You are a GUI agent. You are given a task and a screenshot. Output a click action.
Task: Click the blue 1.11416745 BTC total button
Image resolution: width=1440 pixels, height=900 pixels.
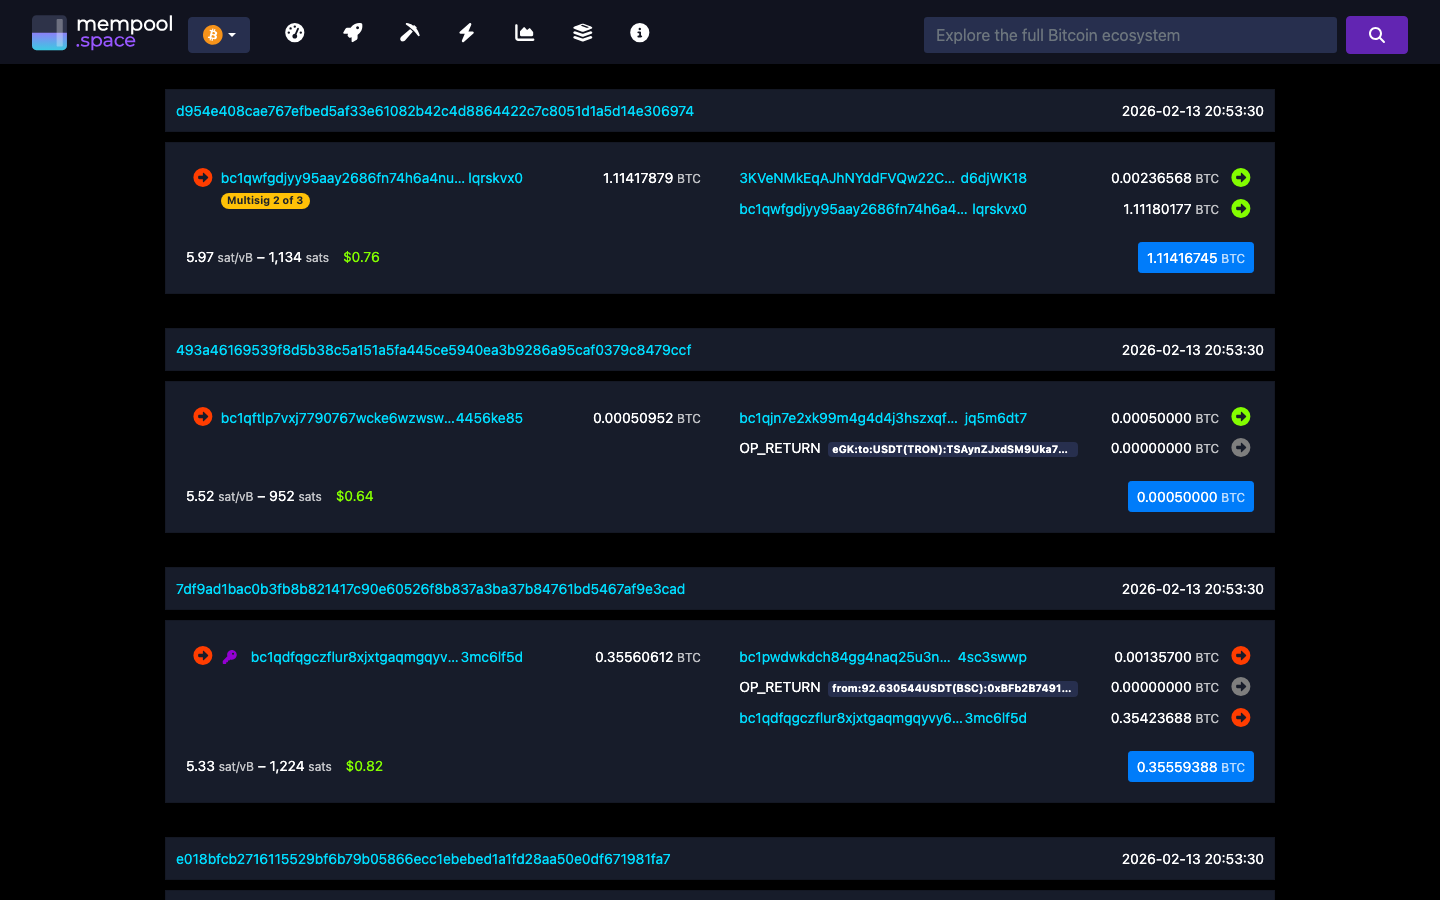1195,257
